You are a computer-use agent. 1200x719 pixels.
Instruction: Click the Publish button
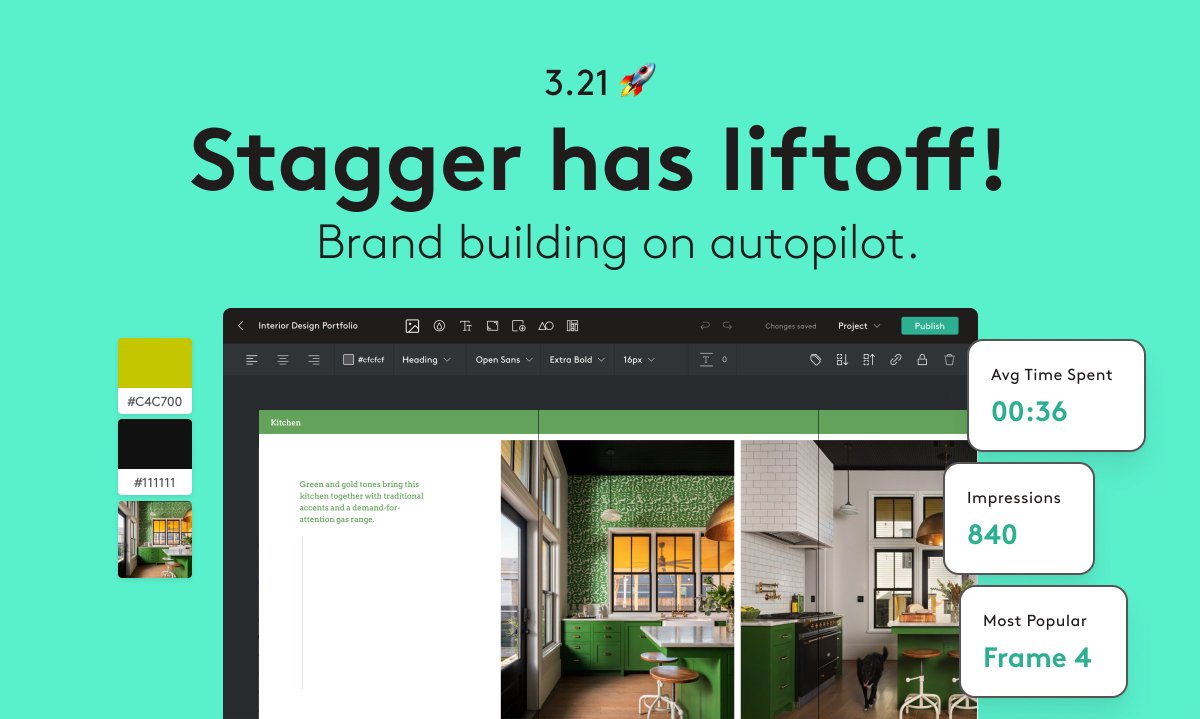coord(929,326)
